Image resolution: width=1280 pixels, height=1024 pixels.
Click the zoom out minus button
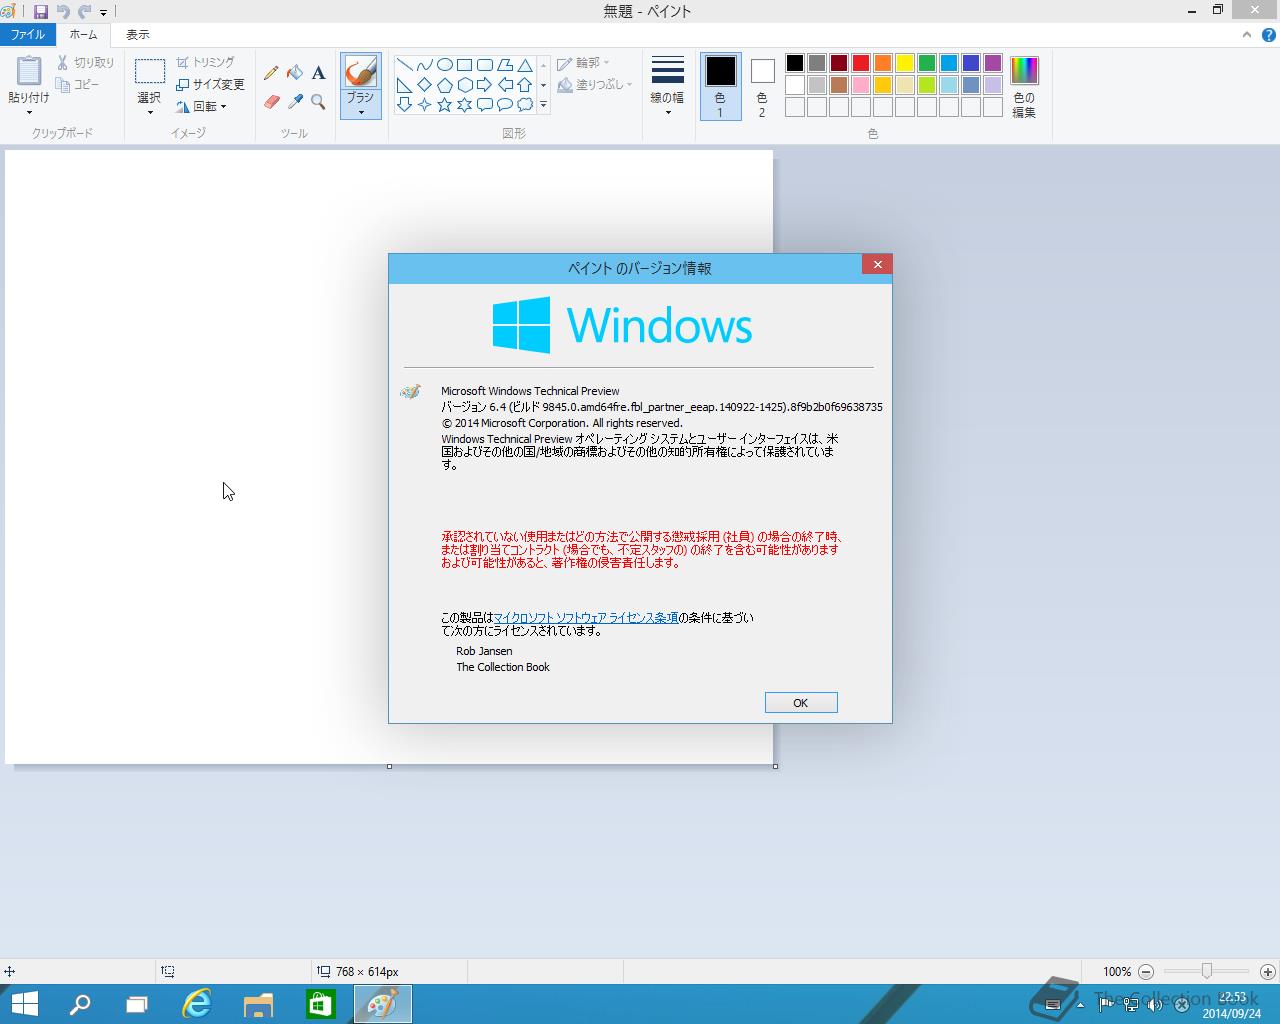tap(1146, 971)
